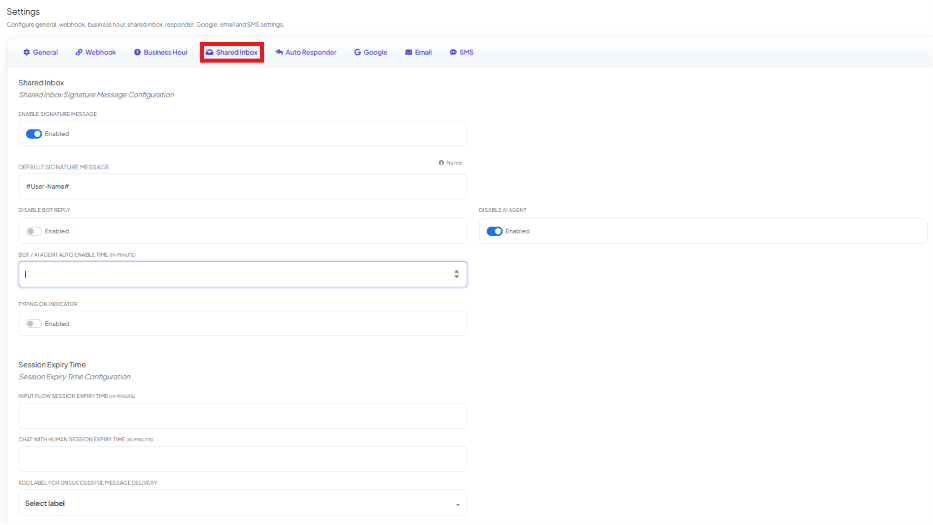Image resolution: width=933 pixels, height=525 pixels.
Task: Click the Session Expiry Time heading
Action: (x=52, y=365)
